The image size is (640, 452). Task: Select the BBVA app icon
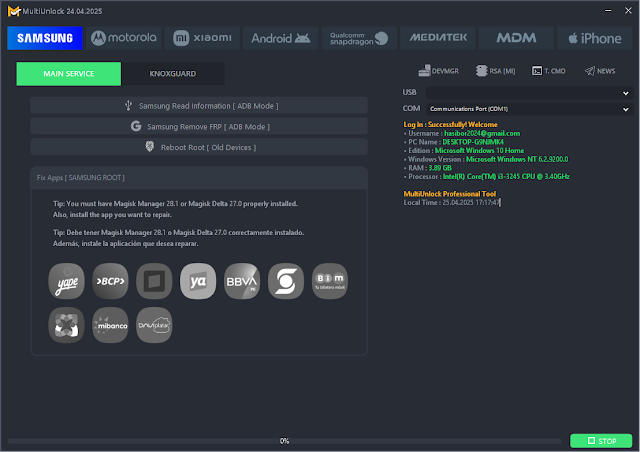coord(242,281)
